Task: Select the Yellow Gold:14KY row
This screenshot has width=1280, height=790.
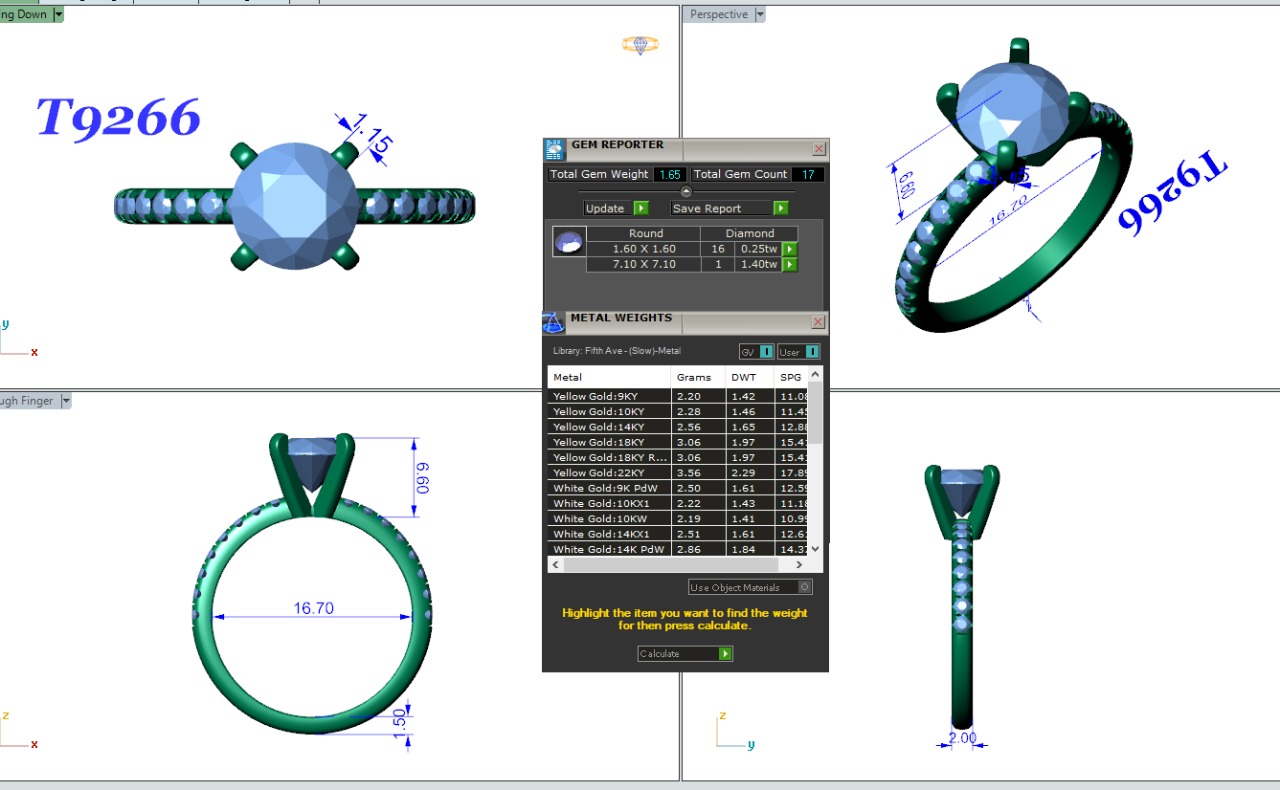Action: [609, 427]
